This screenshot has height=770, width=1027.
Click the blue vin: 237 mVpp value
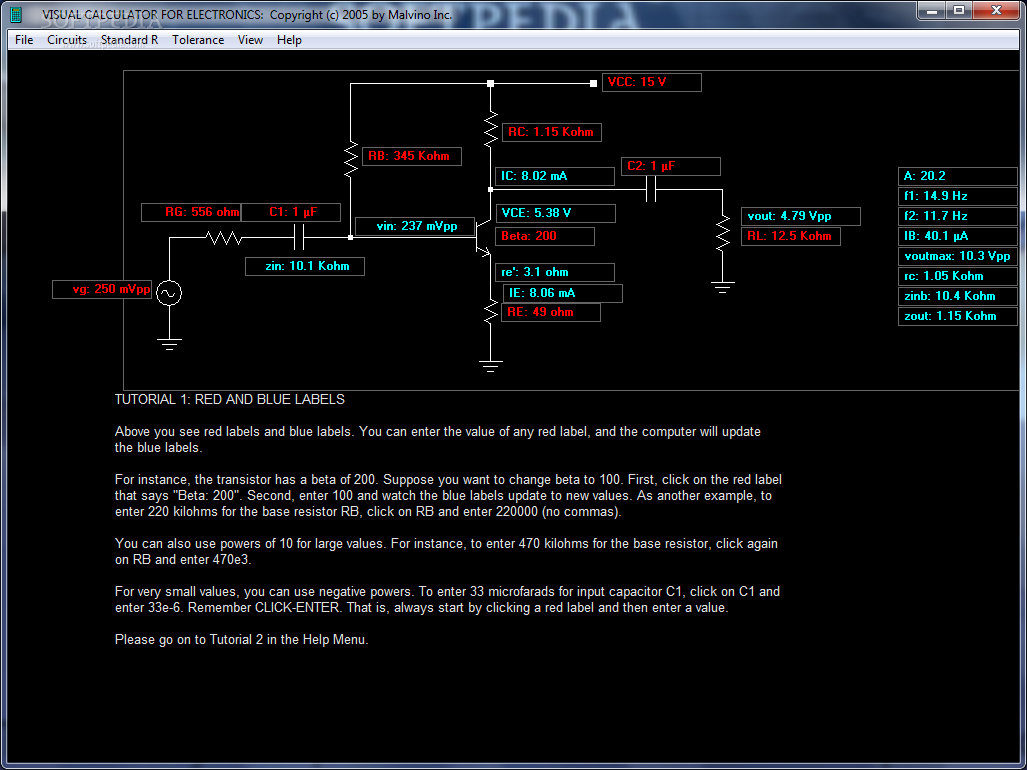pyautogui.click(x=415, y=227)
